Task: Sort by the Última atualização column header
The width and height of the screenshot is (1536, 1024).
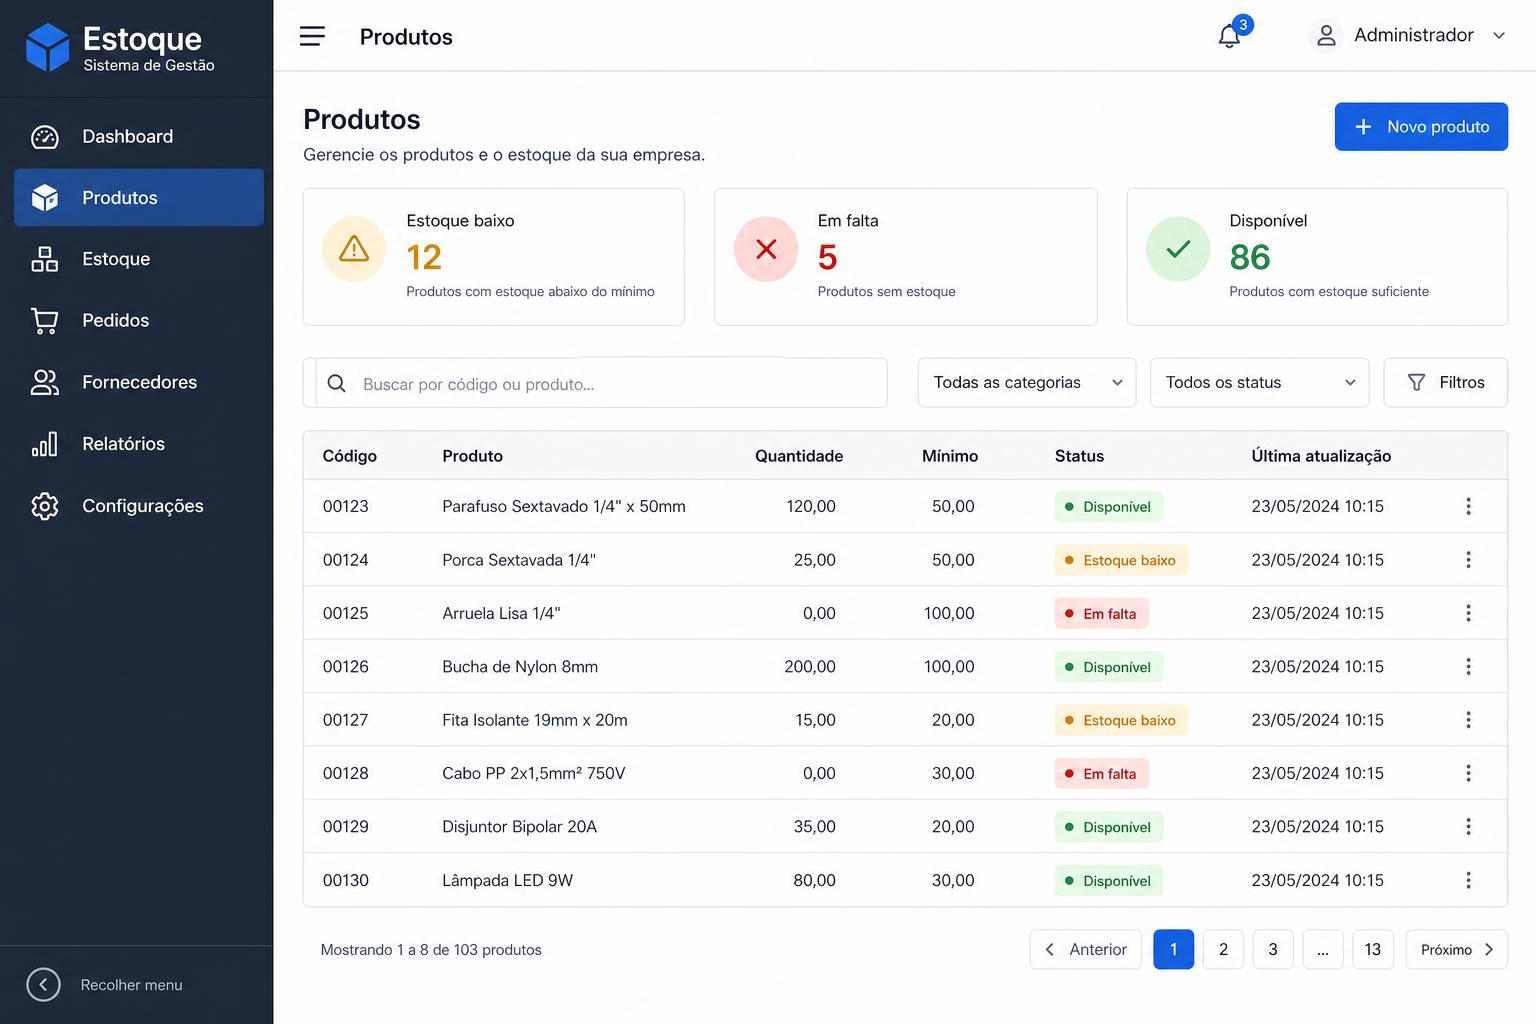Action: (1321, 456)
